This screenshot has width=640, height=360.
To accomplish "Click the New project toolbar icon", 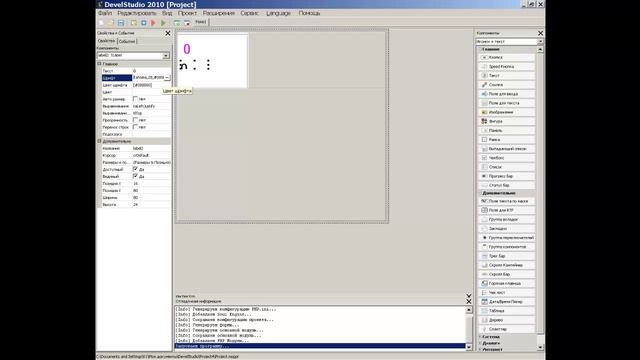I will pos(101,23).
